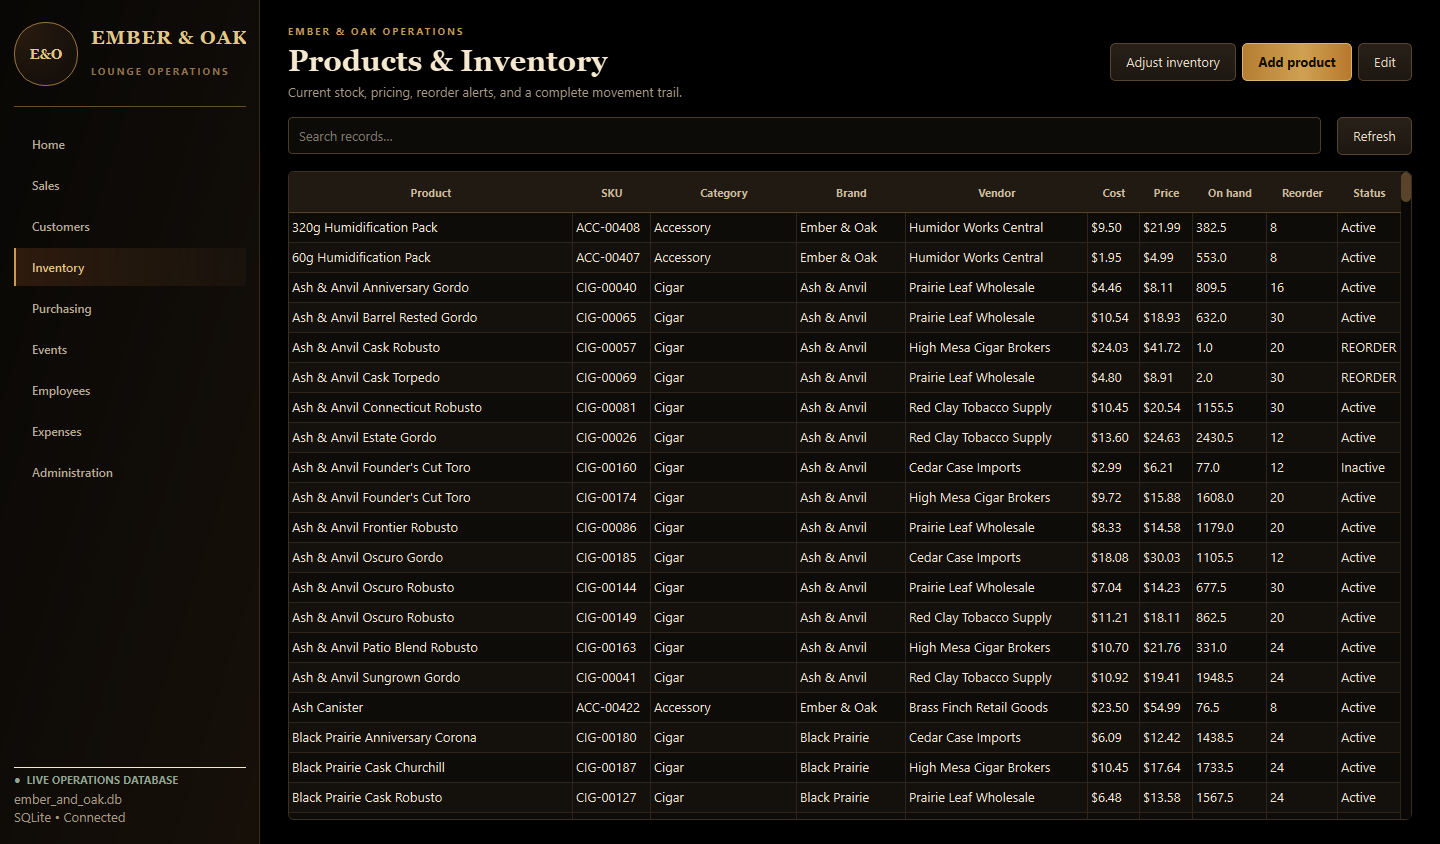This screenshot has width=1440, height=844.
Task: Click REORDER status for Cask Torpedo
Action: coord(1369,378)
